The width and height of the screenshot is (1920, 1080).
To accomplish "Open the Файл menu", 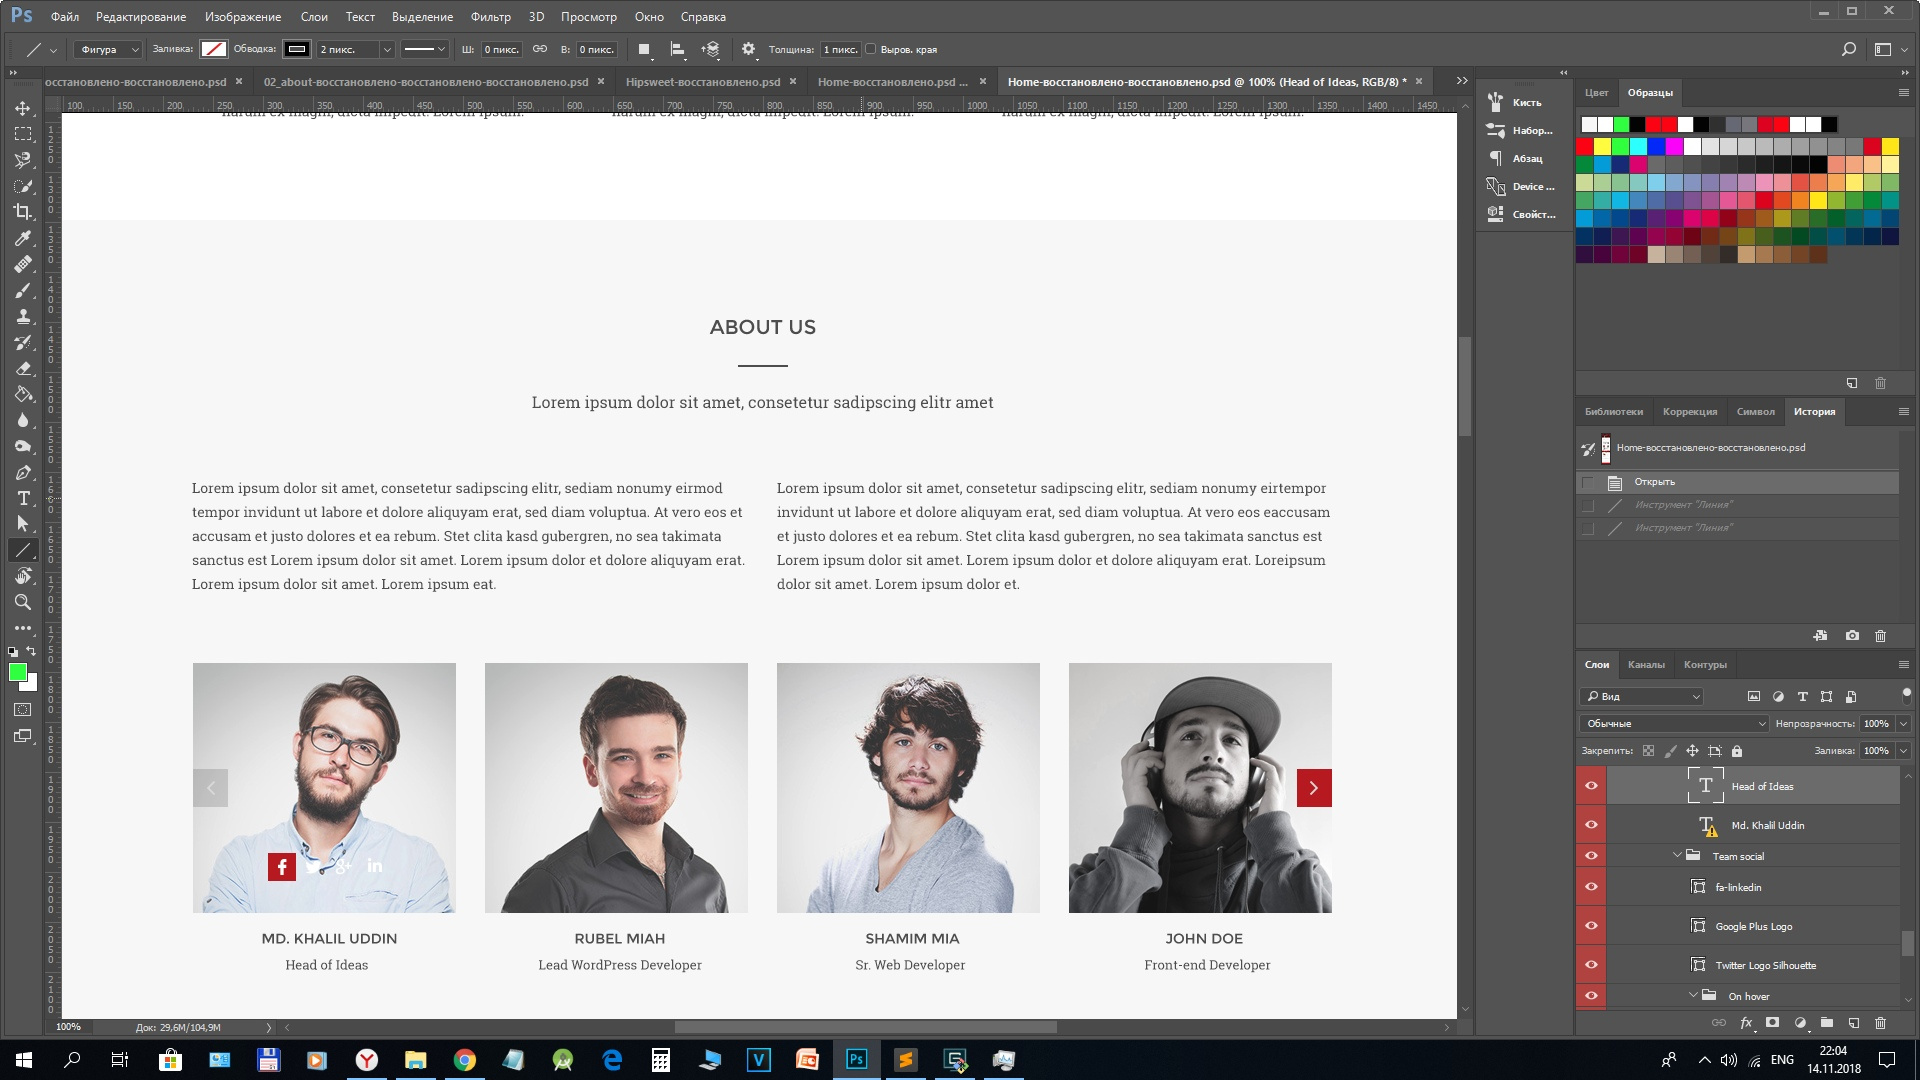I will point(64,17).
